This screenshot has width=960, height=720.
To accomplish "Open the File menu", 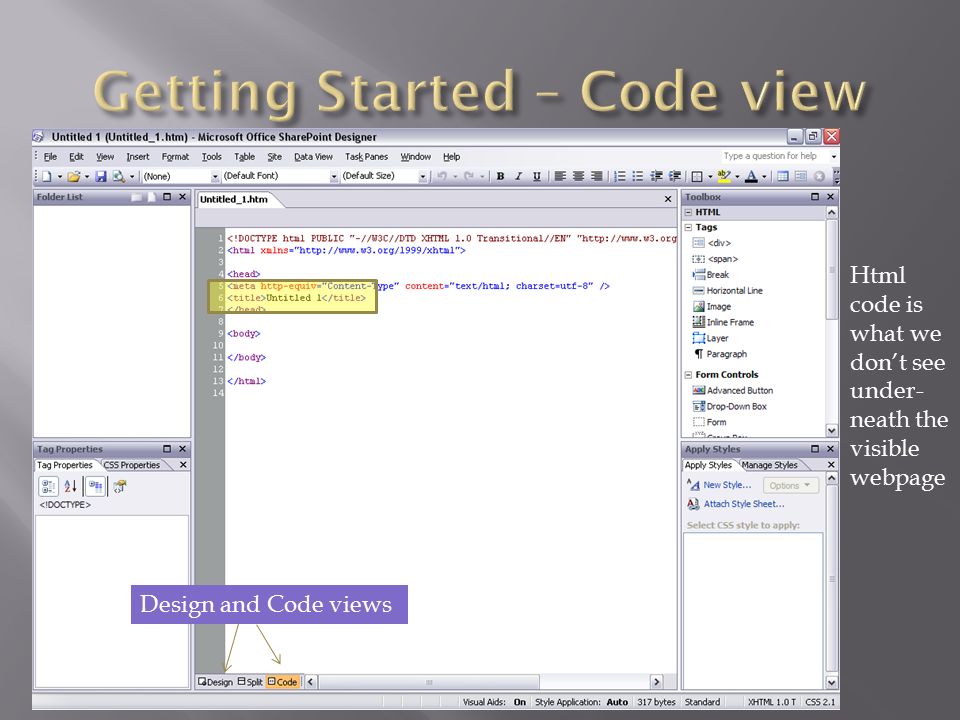I will point(50,157).
